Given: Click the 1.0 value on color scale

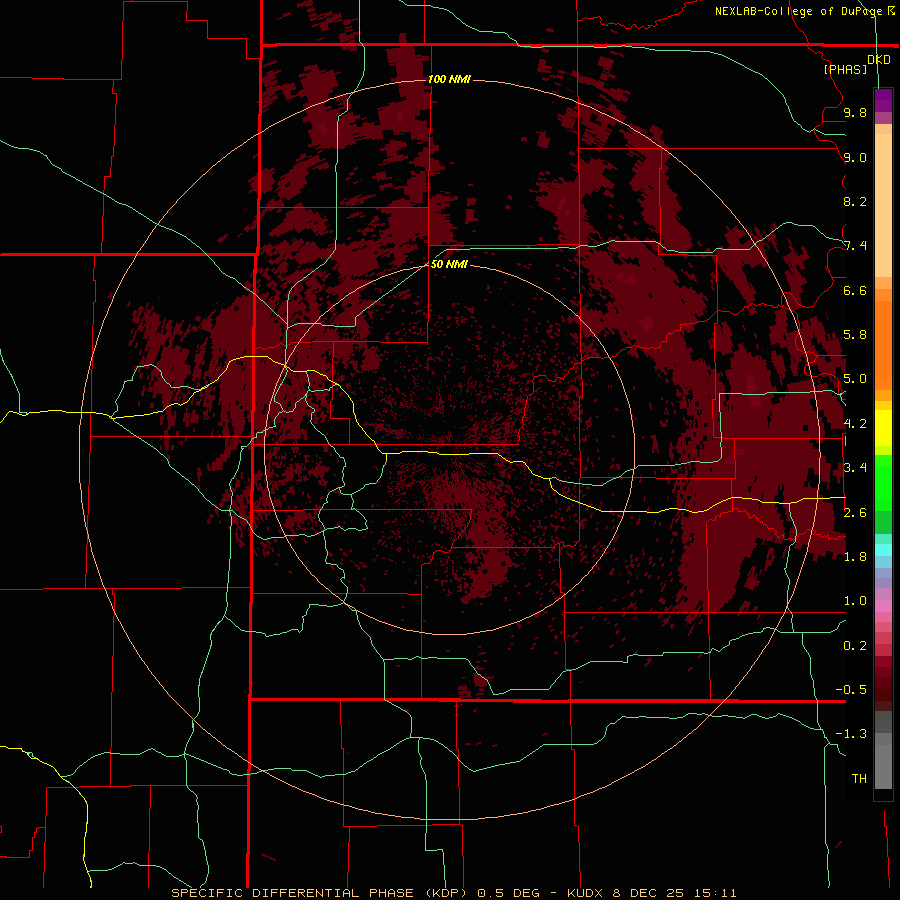Looking at the screenshot, I should pyautogui.click(x=855, y=601).
